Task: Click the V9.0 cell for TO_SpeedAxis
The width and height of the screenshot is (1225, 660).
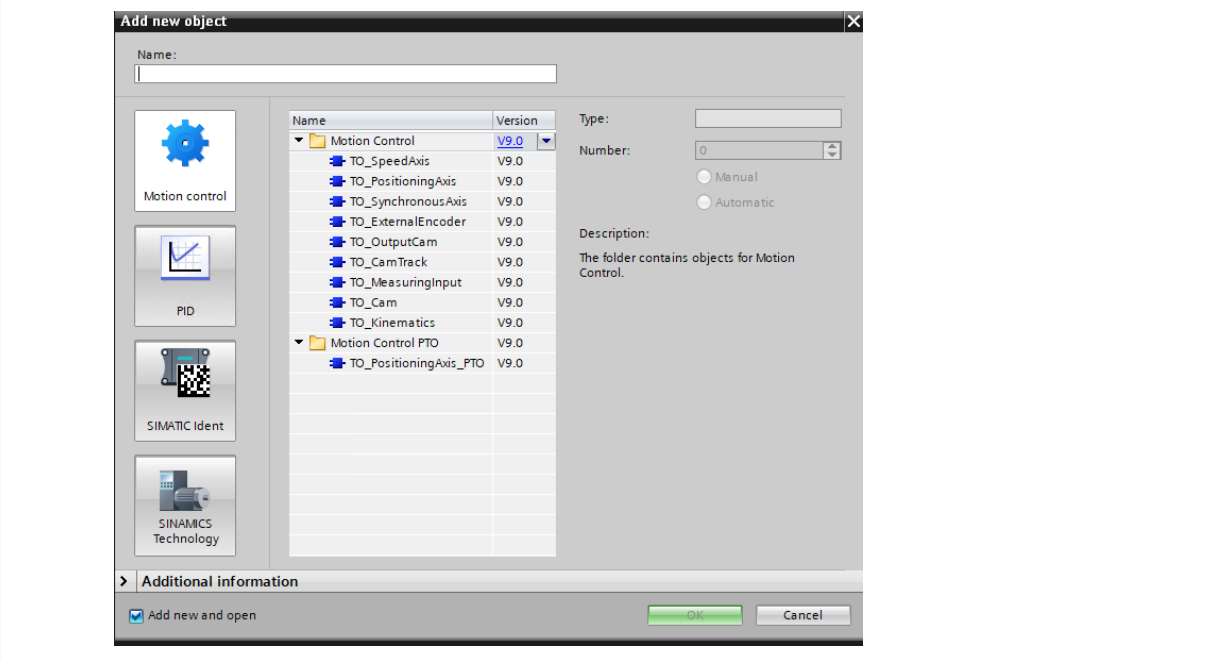Action: coord(524,161)
